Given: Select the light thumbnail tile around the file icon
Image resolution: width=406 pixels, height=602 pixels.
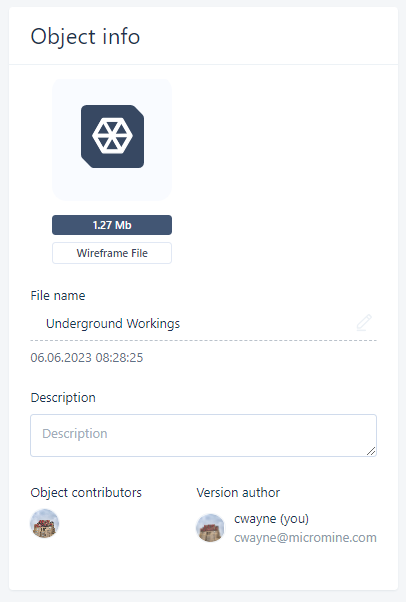Looking at the screenshot, I should pos(112,140).
